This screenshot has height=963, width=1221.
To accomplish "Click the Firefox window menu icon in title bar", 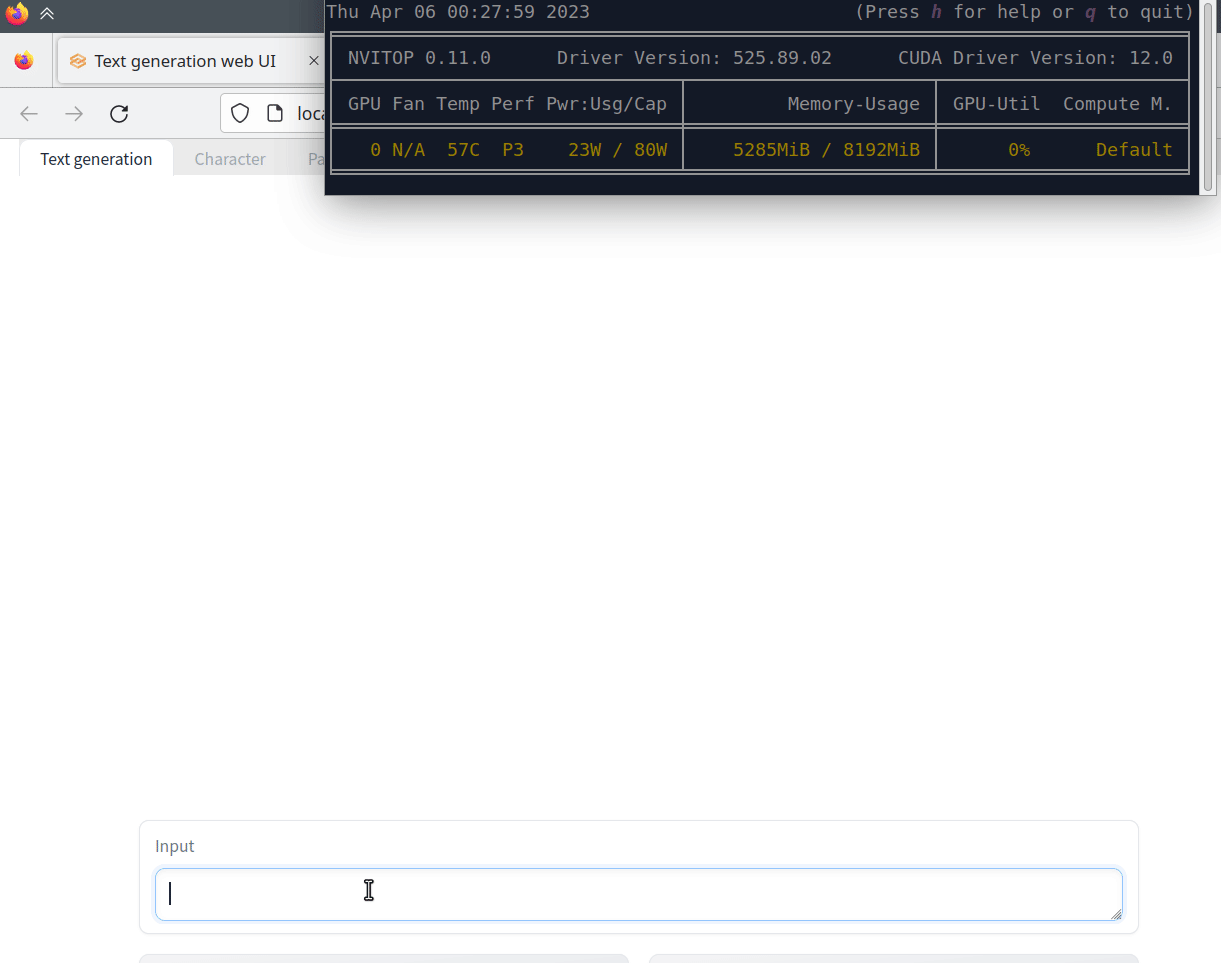I will tap(17, 14).
